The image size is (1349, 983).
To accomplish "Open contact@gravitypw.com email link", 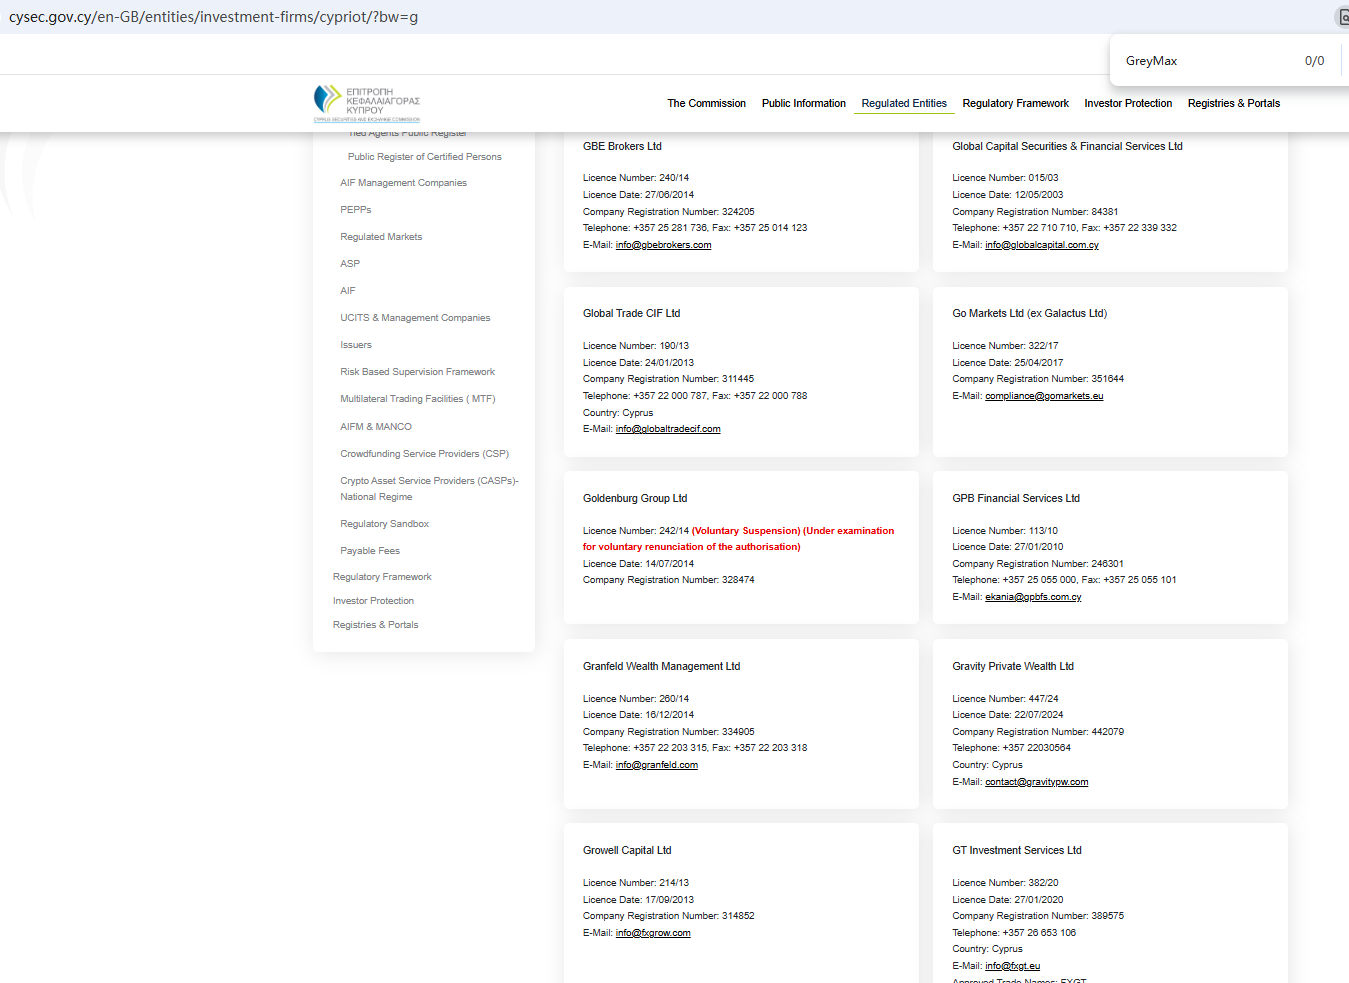I will (x=1036, y=782).
